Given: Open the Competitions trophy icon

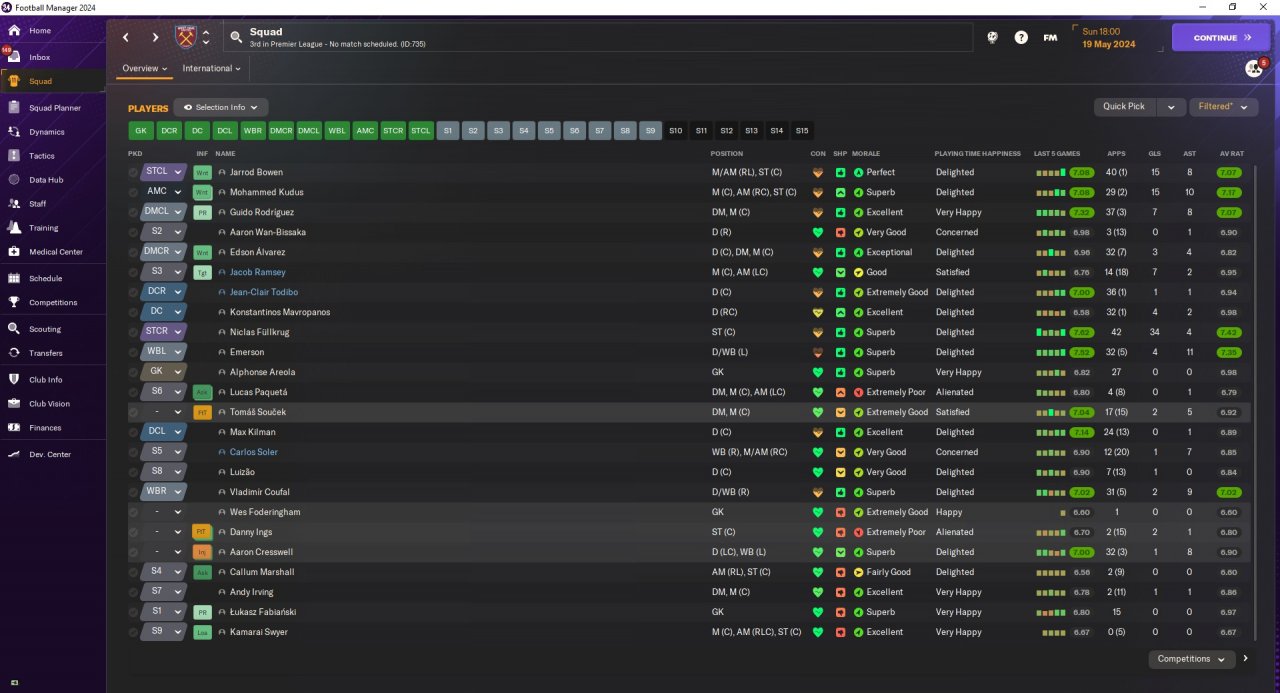Looking at the screenshot, I should point(14,302).
